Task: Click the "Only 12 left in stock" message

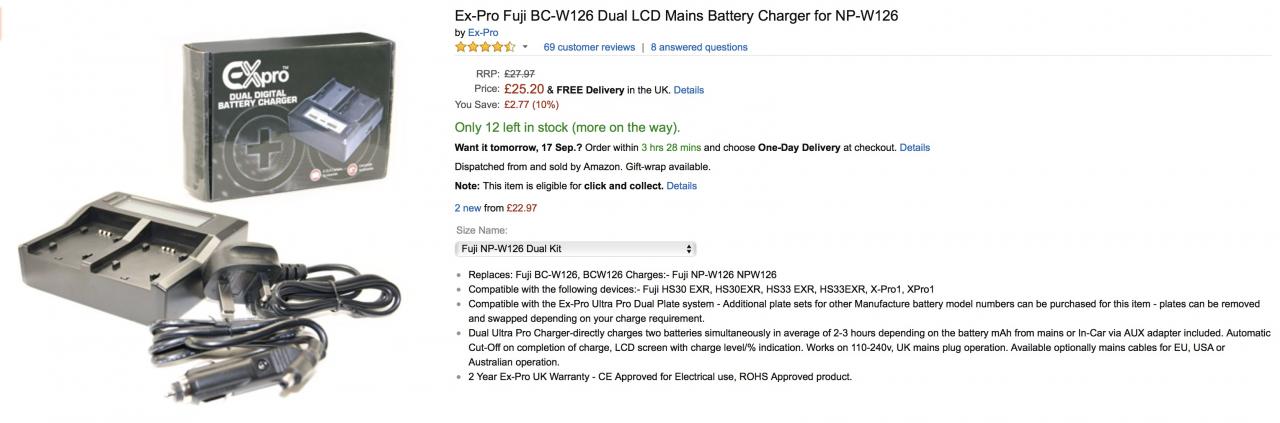Action: pos(567,127)
